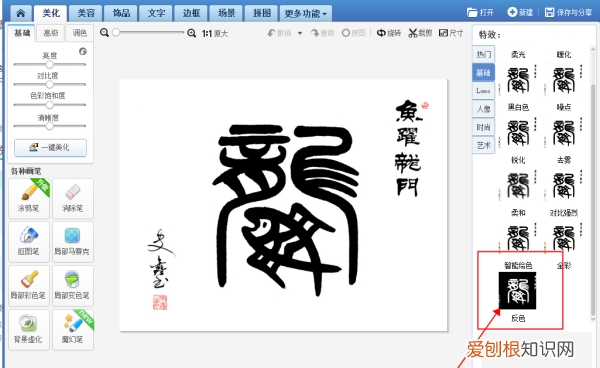Click the zoom level slider handle

[x=116, y=33]
